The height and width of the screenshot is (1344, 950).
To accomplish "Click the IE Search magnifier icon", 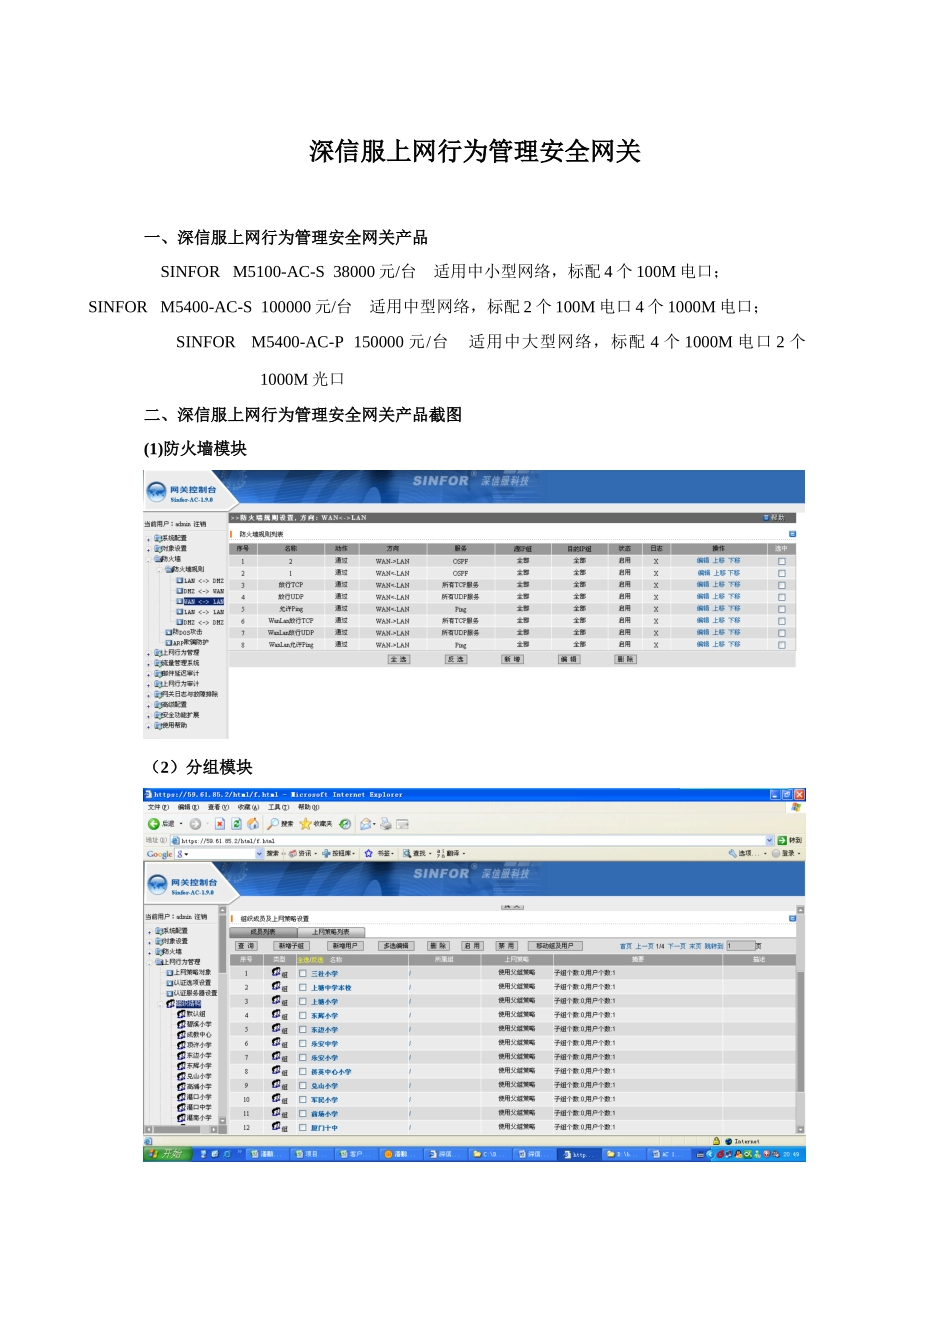I will click(273, 824).
